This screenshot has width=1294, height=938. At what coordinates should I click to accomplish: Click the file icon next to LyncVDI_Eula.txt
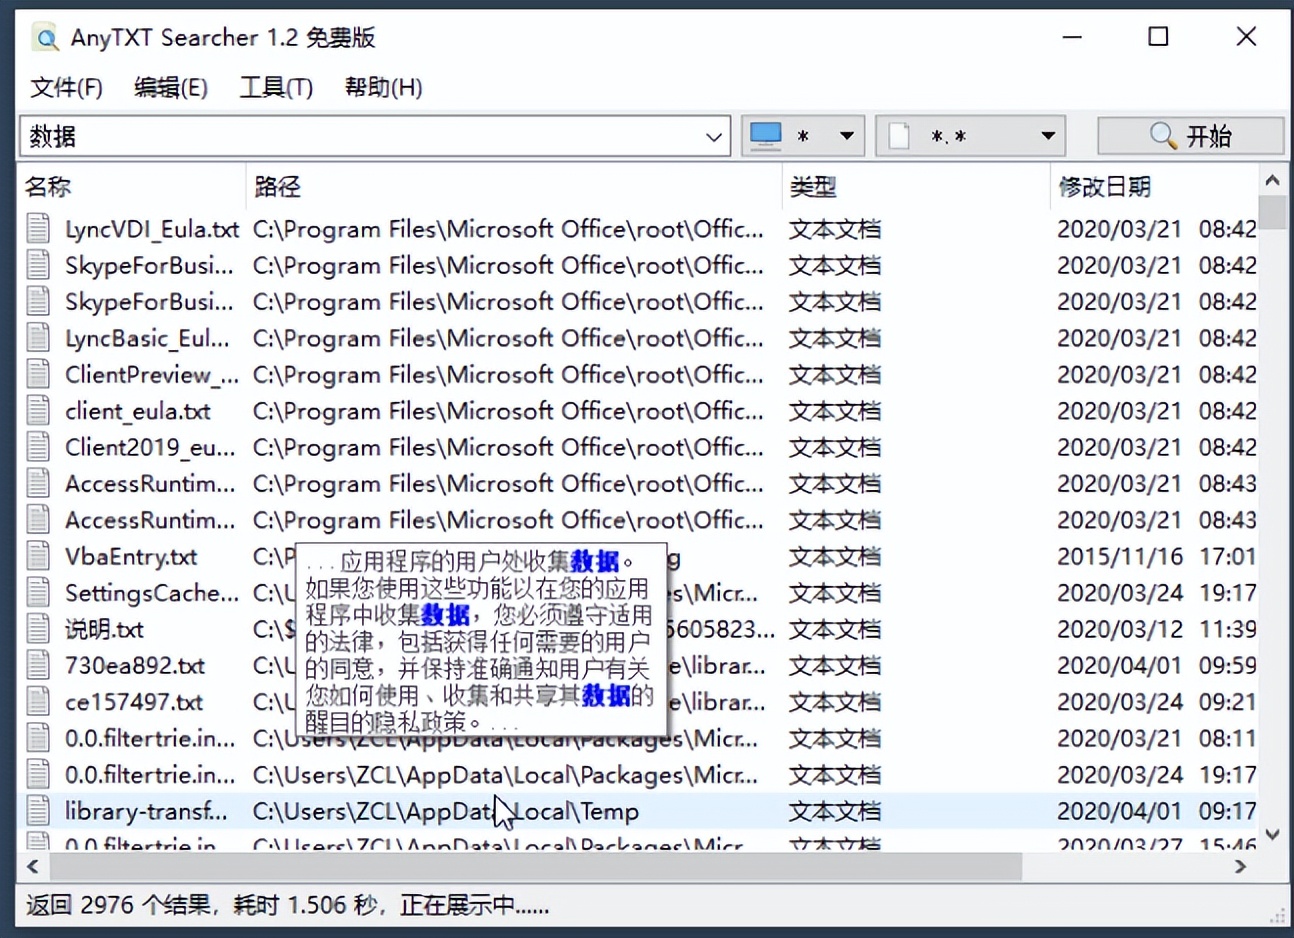click(x=38, y=229)
